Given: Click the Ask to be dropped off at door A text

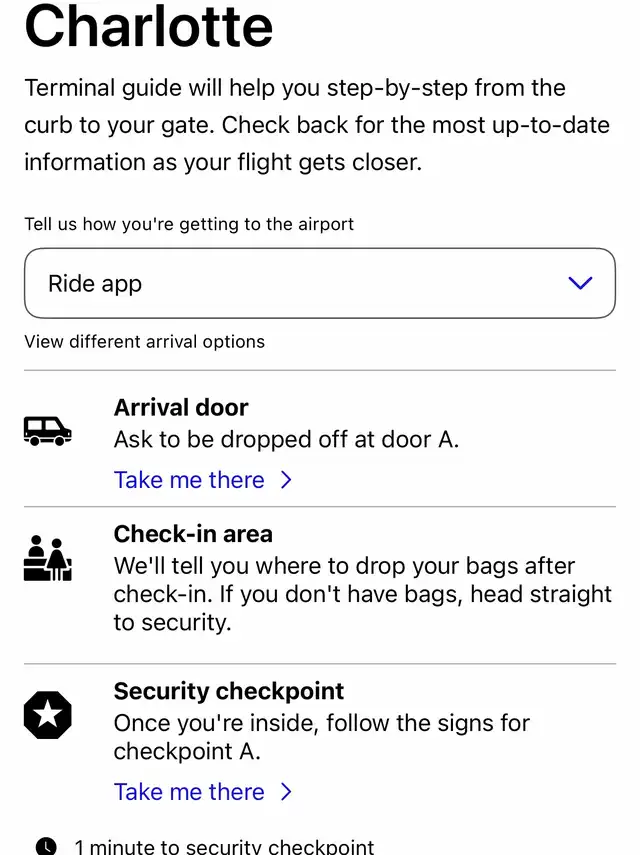Looking at the screenshot, I should click(286, 439).
